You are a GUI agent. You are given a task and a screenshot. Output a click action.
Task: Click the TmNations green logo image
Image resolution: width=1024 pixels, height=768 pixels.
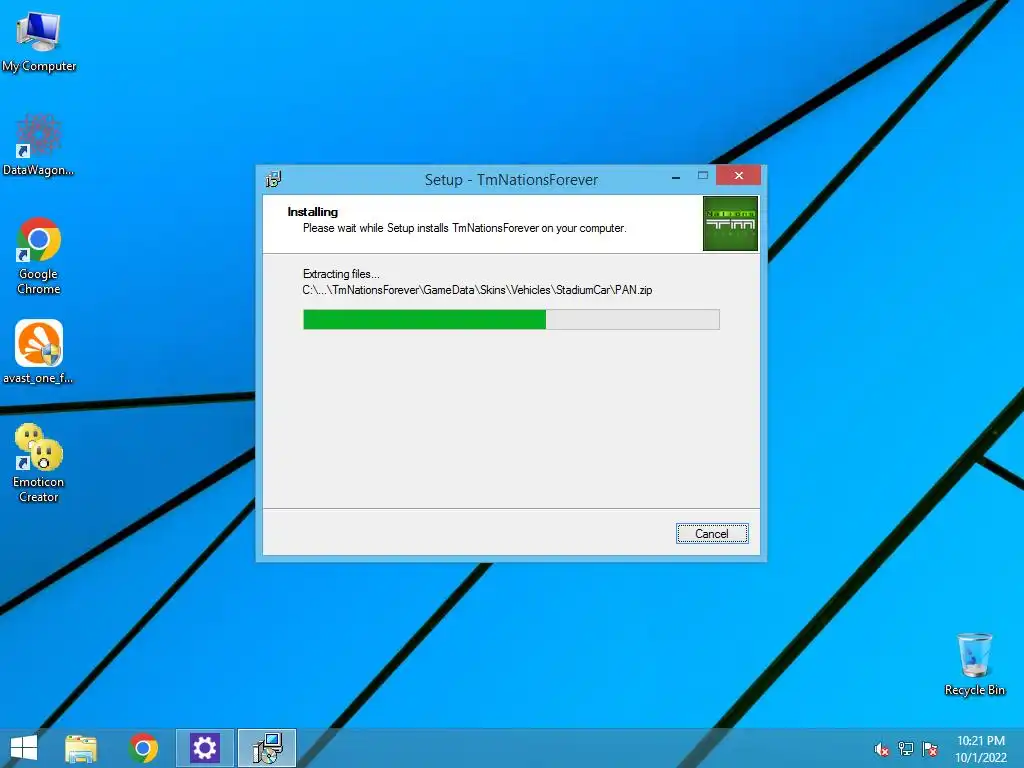tap(730, 223)
